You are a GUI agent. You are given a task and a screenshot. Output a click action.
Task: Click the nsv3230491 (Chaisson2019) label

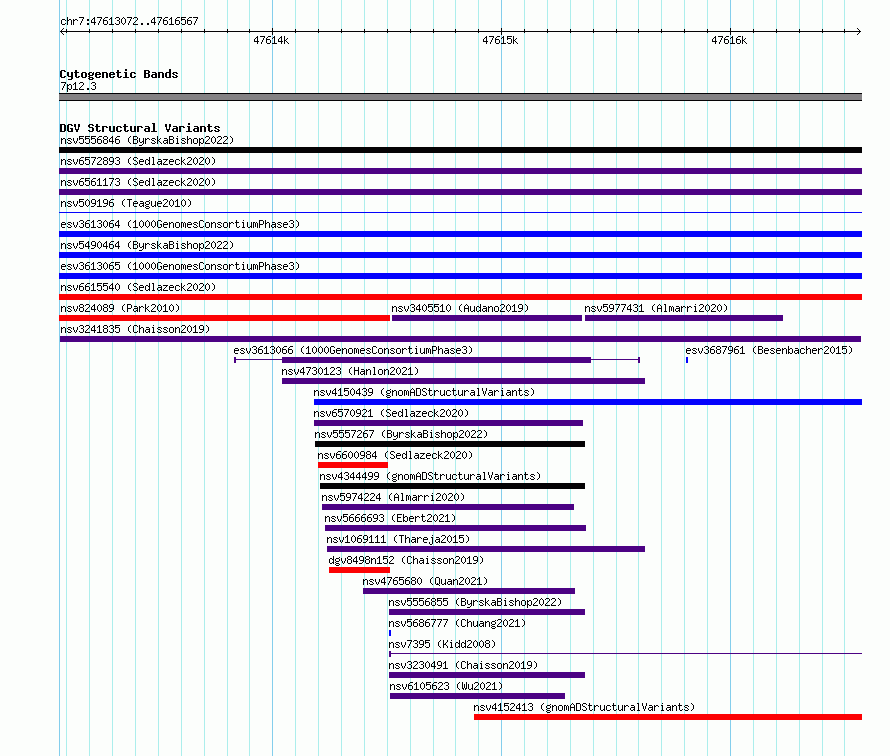[x=463, y=665]
